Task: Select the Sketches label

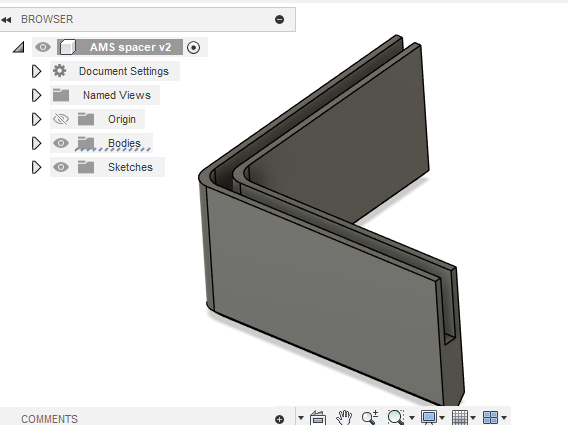Action: [x=130, y=167]
